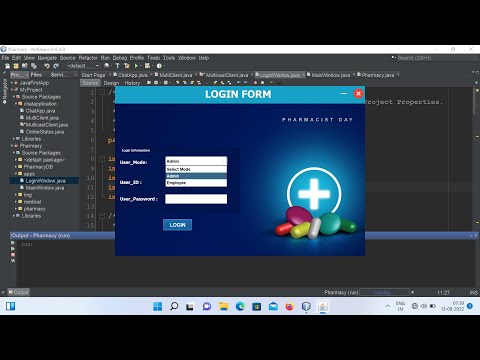The height and width of the screenshot is (360, 480).
Task: Open the Widgets taskbar icon
Action: pyautogui.click(x=11, y=306)
